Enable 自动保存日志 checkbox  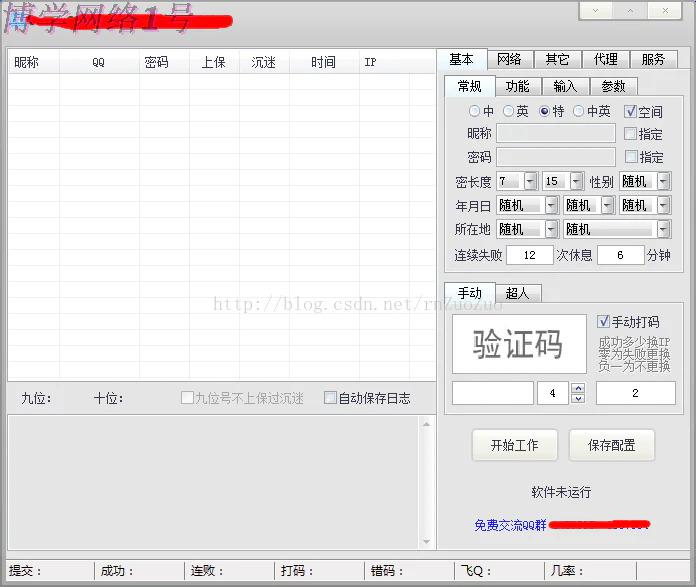click(x=331, y=398)
